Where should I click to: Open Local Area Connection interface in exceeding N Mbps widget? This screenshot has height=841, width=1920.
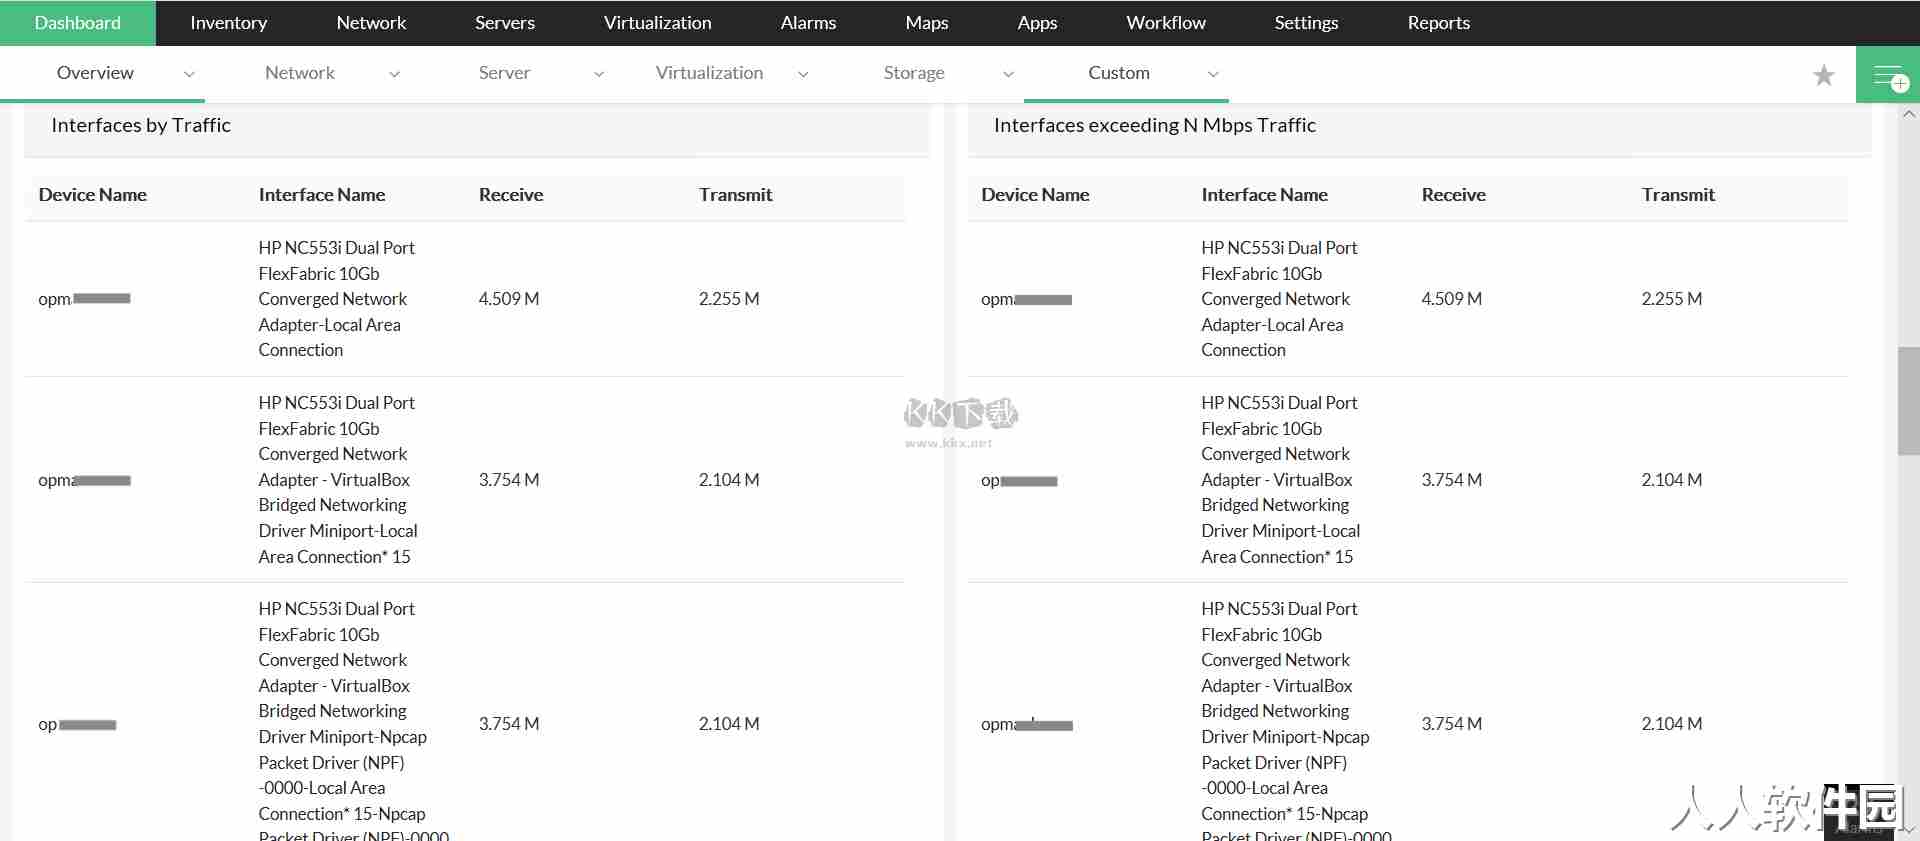click(1279, 299)
